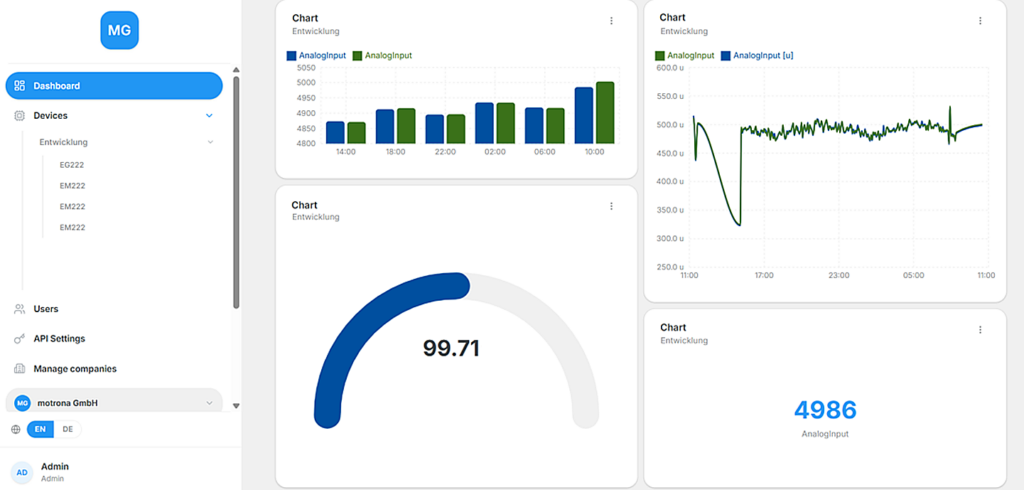Select the EG222 device
1024x490 pixels.
[x=72, y=165]
